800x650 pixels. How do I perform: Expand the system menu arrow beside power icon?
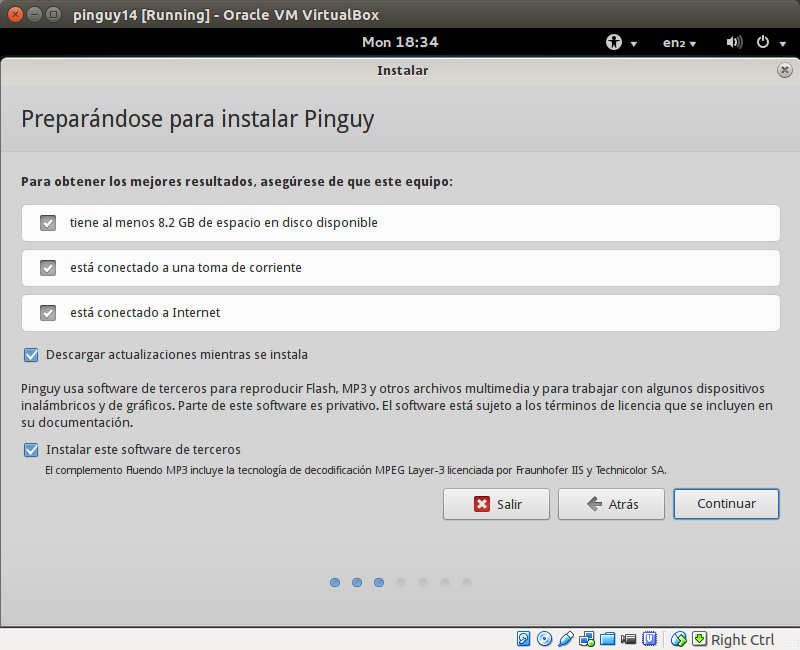(x=783, y=44)
